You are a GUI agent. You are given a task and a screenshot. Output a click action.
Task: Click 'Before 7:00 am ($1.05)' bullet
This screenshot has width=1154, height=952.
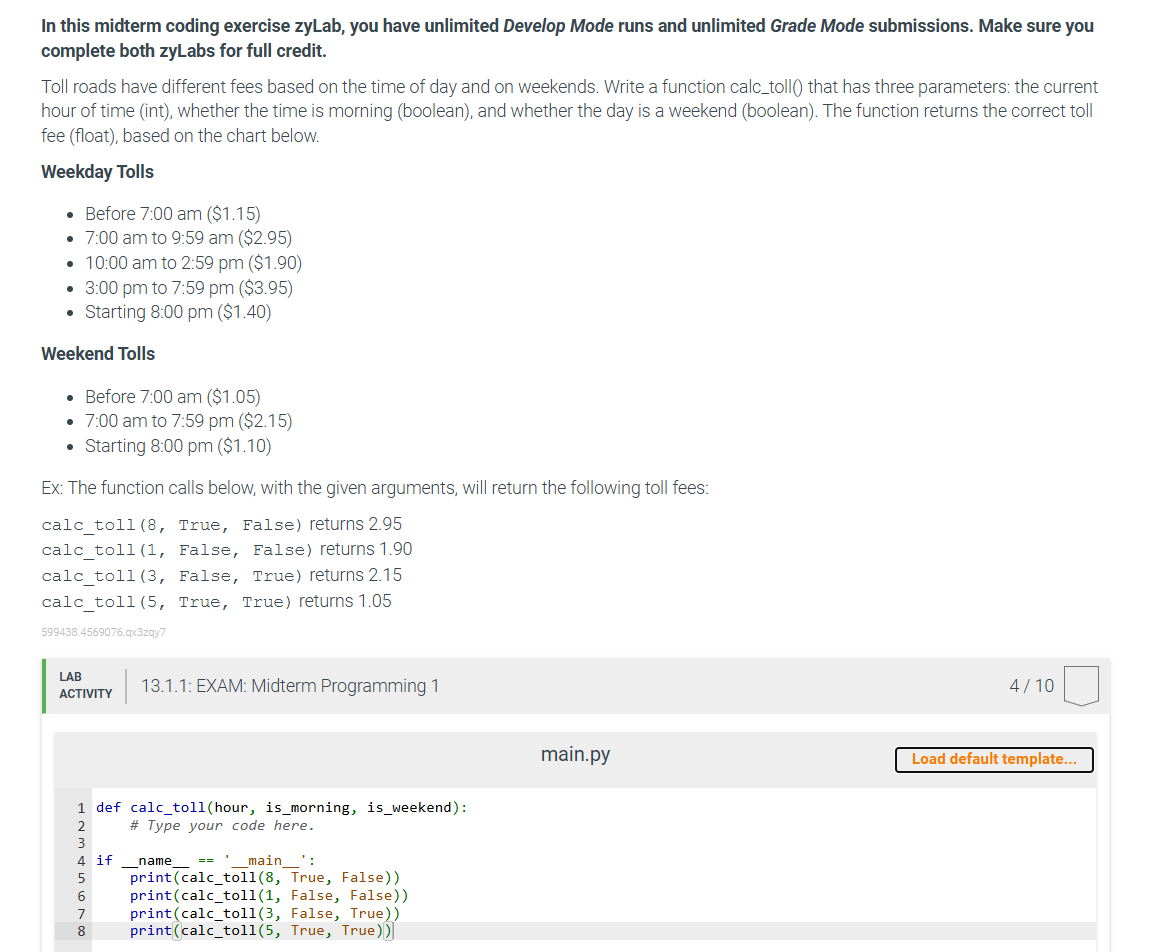173,397
